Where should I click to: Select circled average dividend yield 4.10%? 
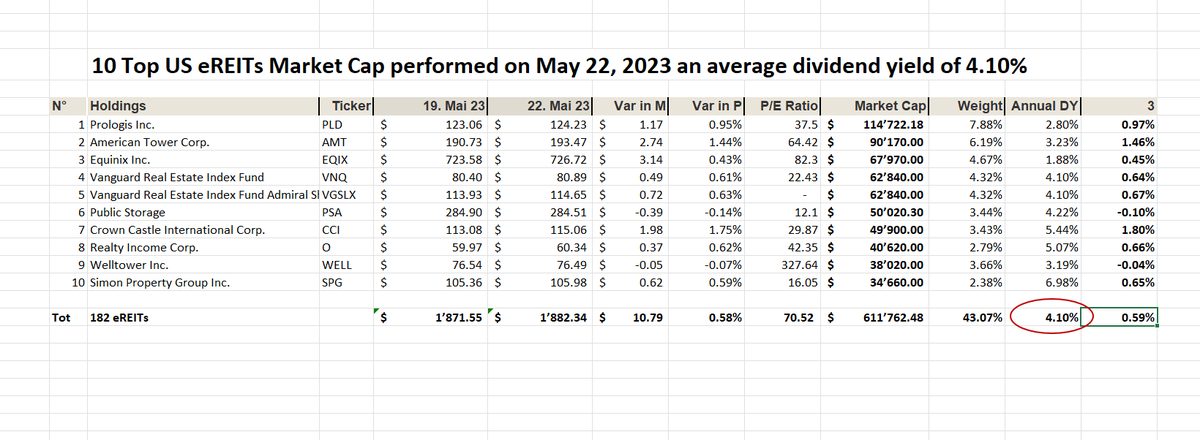click(x=1044, y=318)
